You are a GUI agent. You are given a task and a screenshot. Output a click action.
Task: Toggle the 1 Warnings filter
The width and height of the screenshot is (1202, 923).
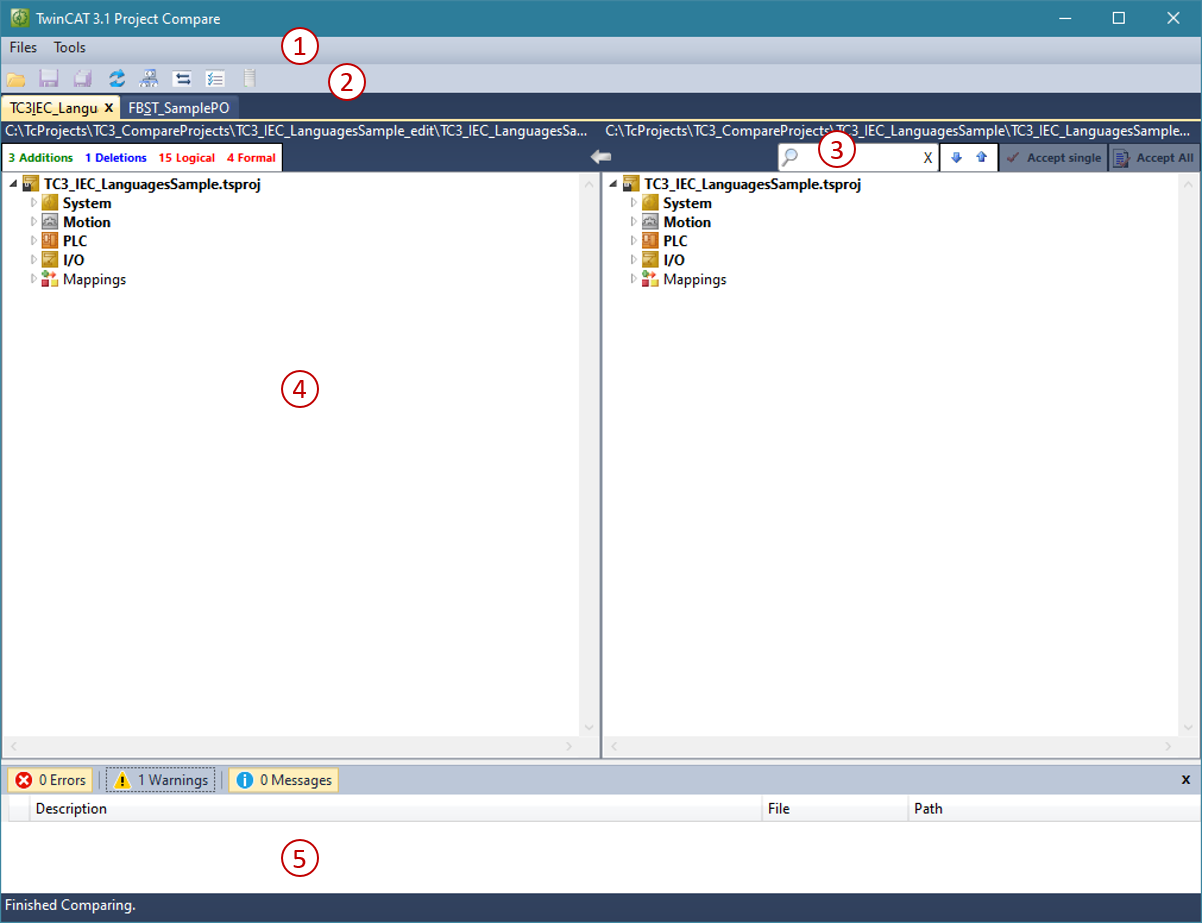pos(161,780)
